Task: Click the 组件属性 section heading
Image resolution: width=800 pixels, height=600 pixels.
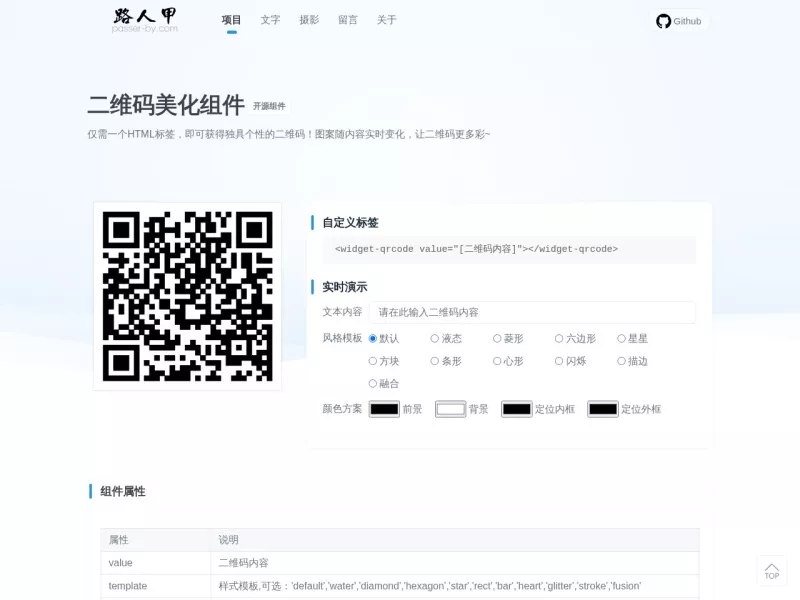Action: tap(123, 491)
